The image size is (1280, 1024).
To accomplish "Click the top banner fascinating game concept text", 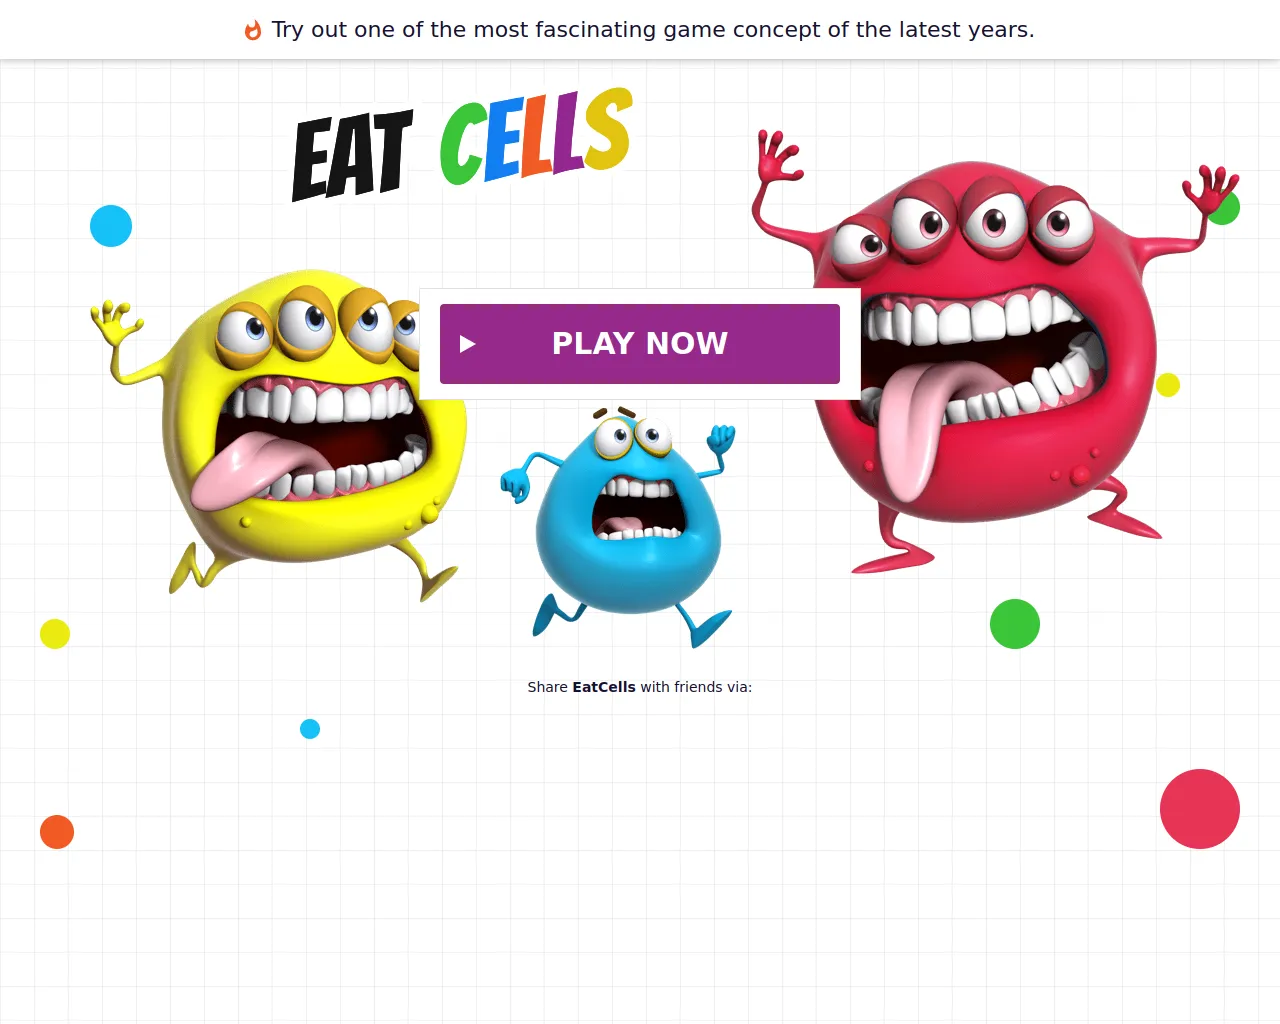I will 653,30.
